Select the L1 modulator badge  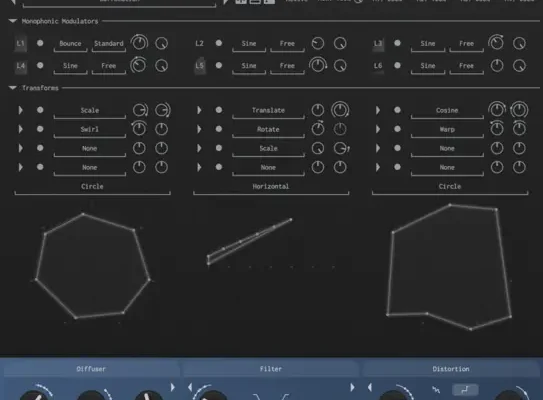coord(20,44)
